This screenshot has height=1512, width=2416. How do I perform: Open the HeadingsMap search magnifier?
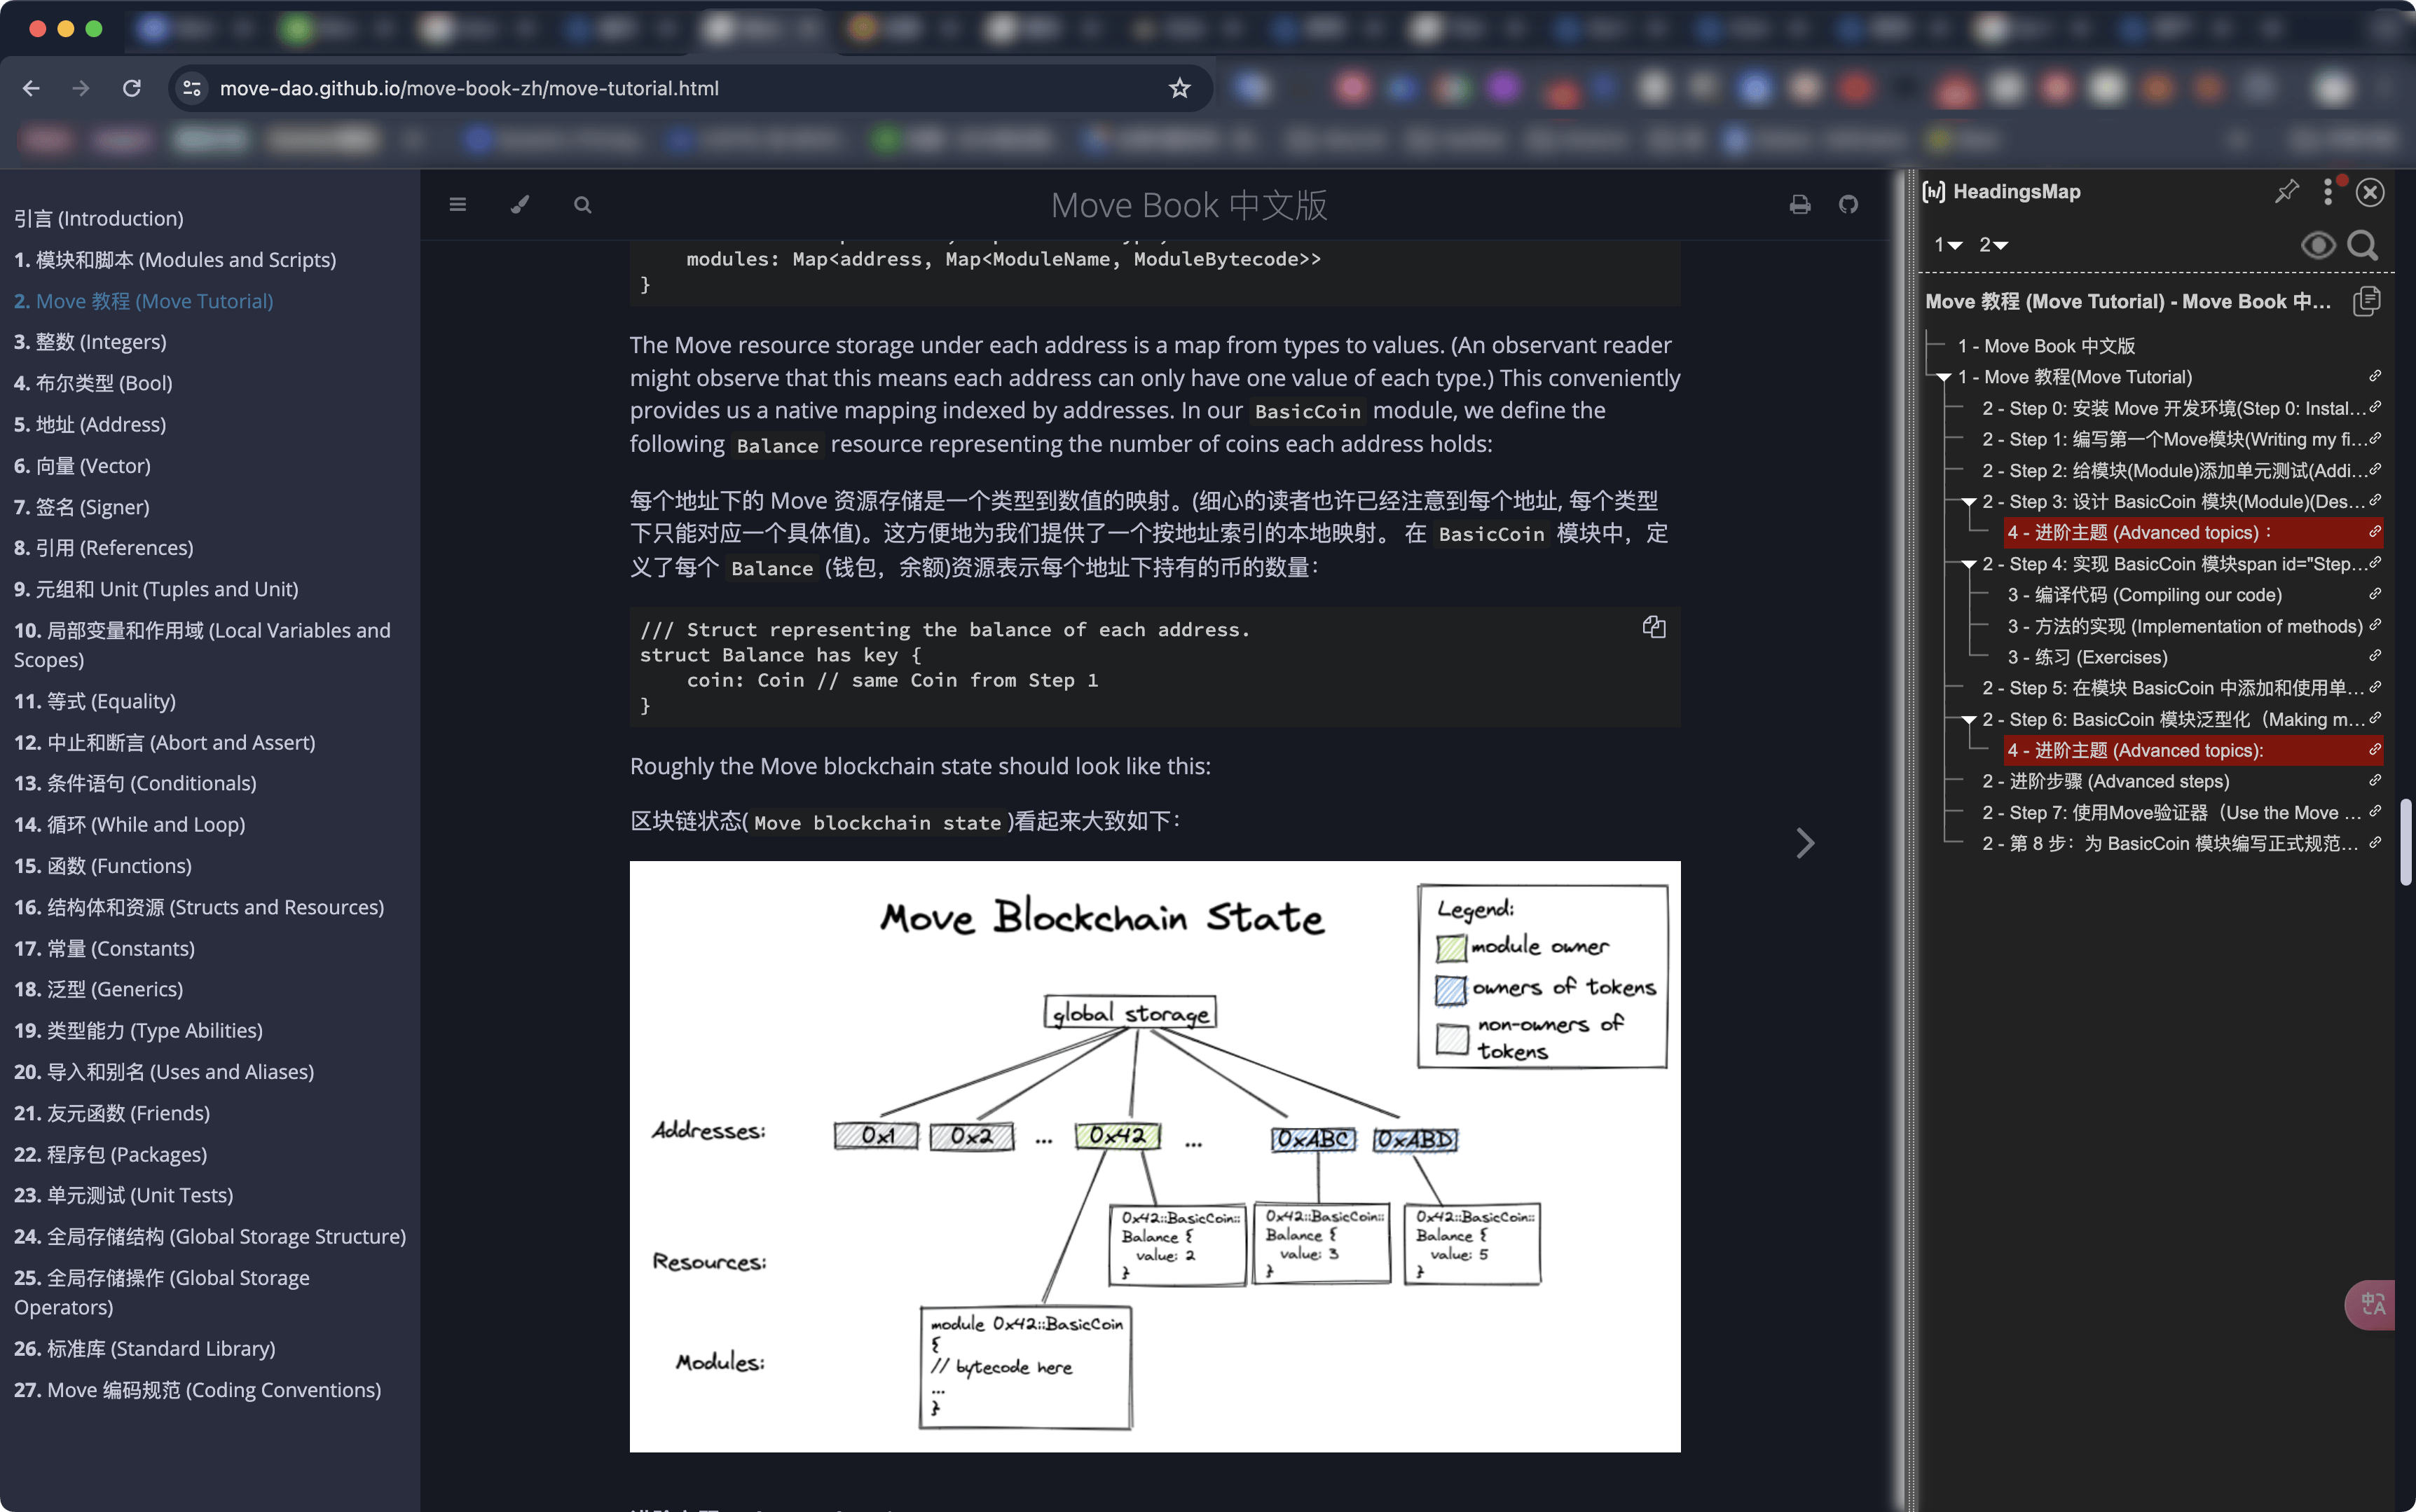[x=2363, y=245]
